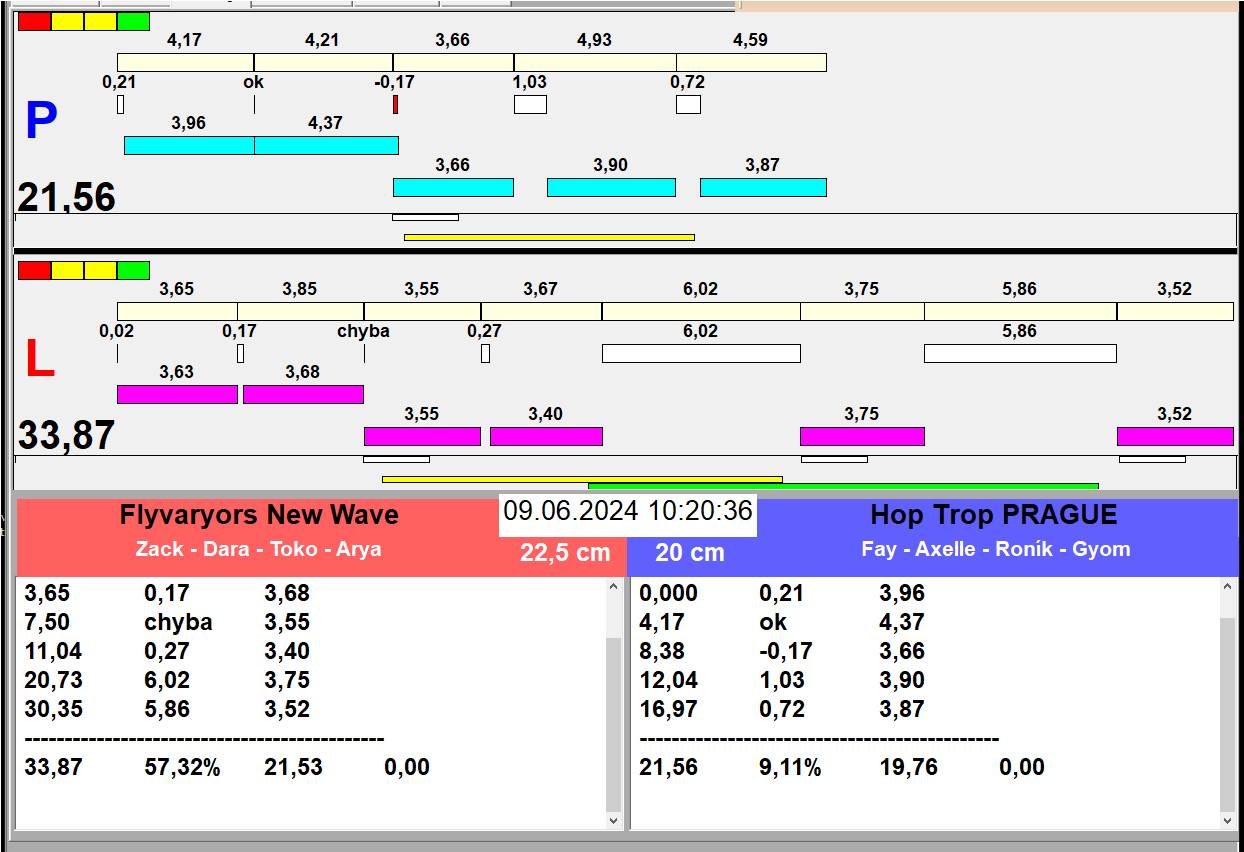Click the Flyvaryors New Wave team header

tap(259, 516)
